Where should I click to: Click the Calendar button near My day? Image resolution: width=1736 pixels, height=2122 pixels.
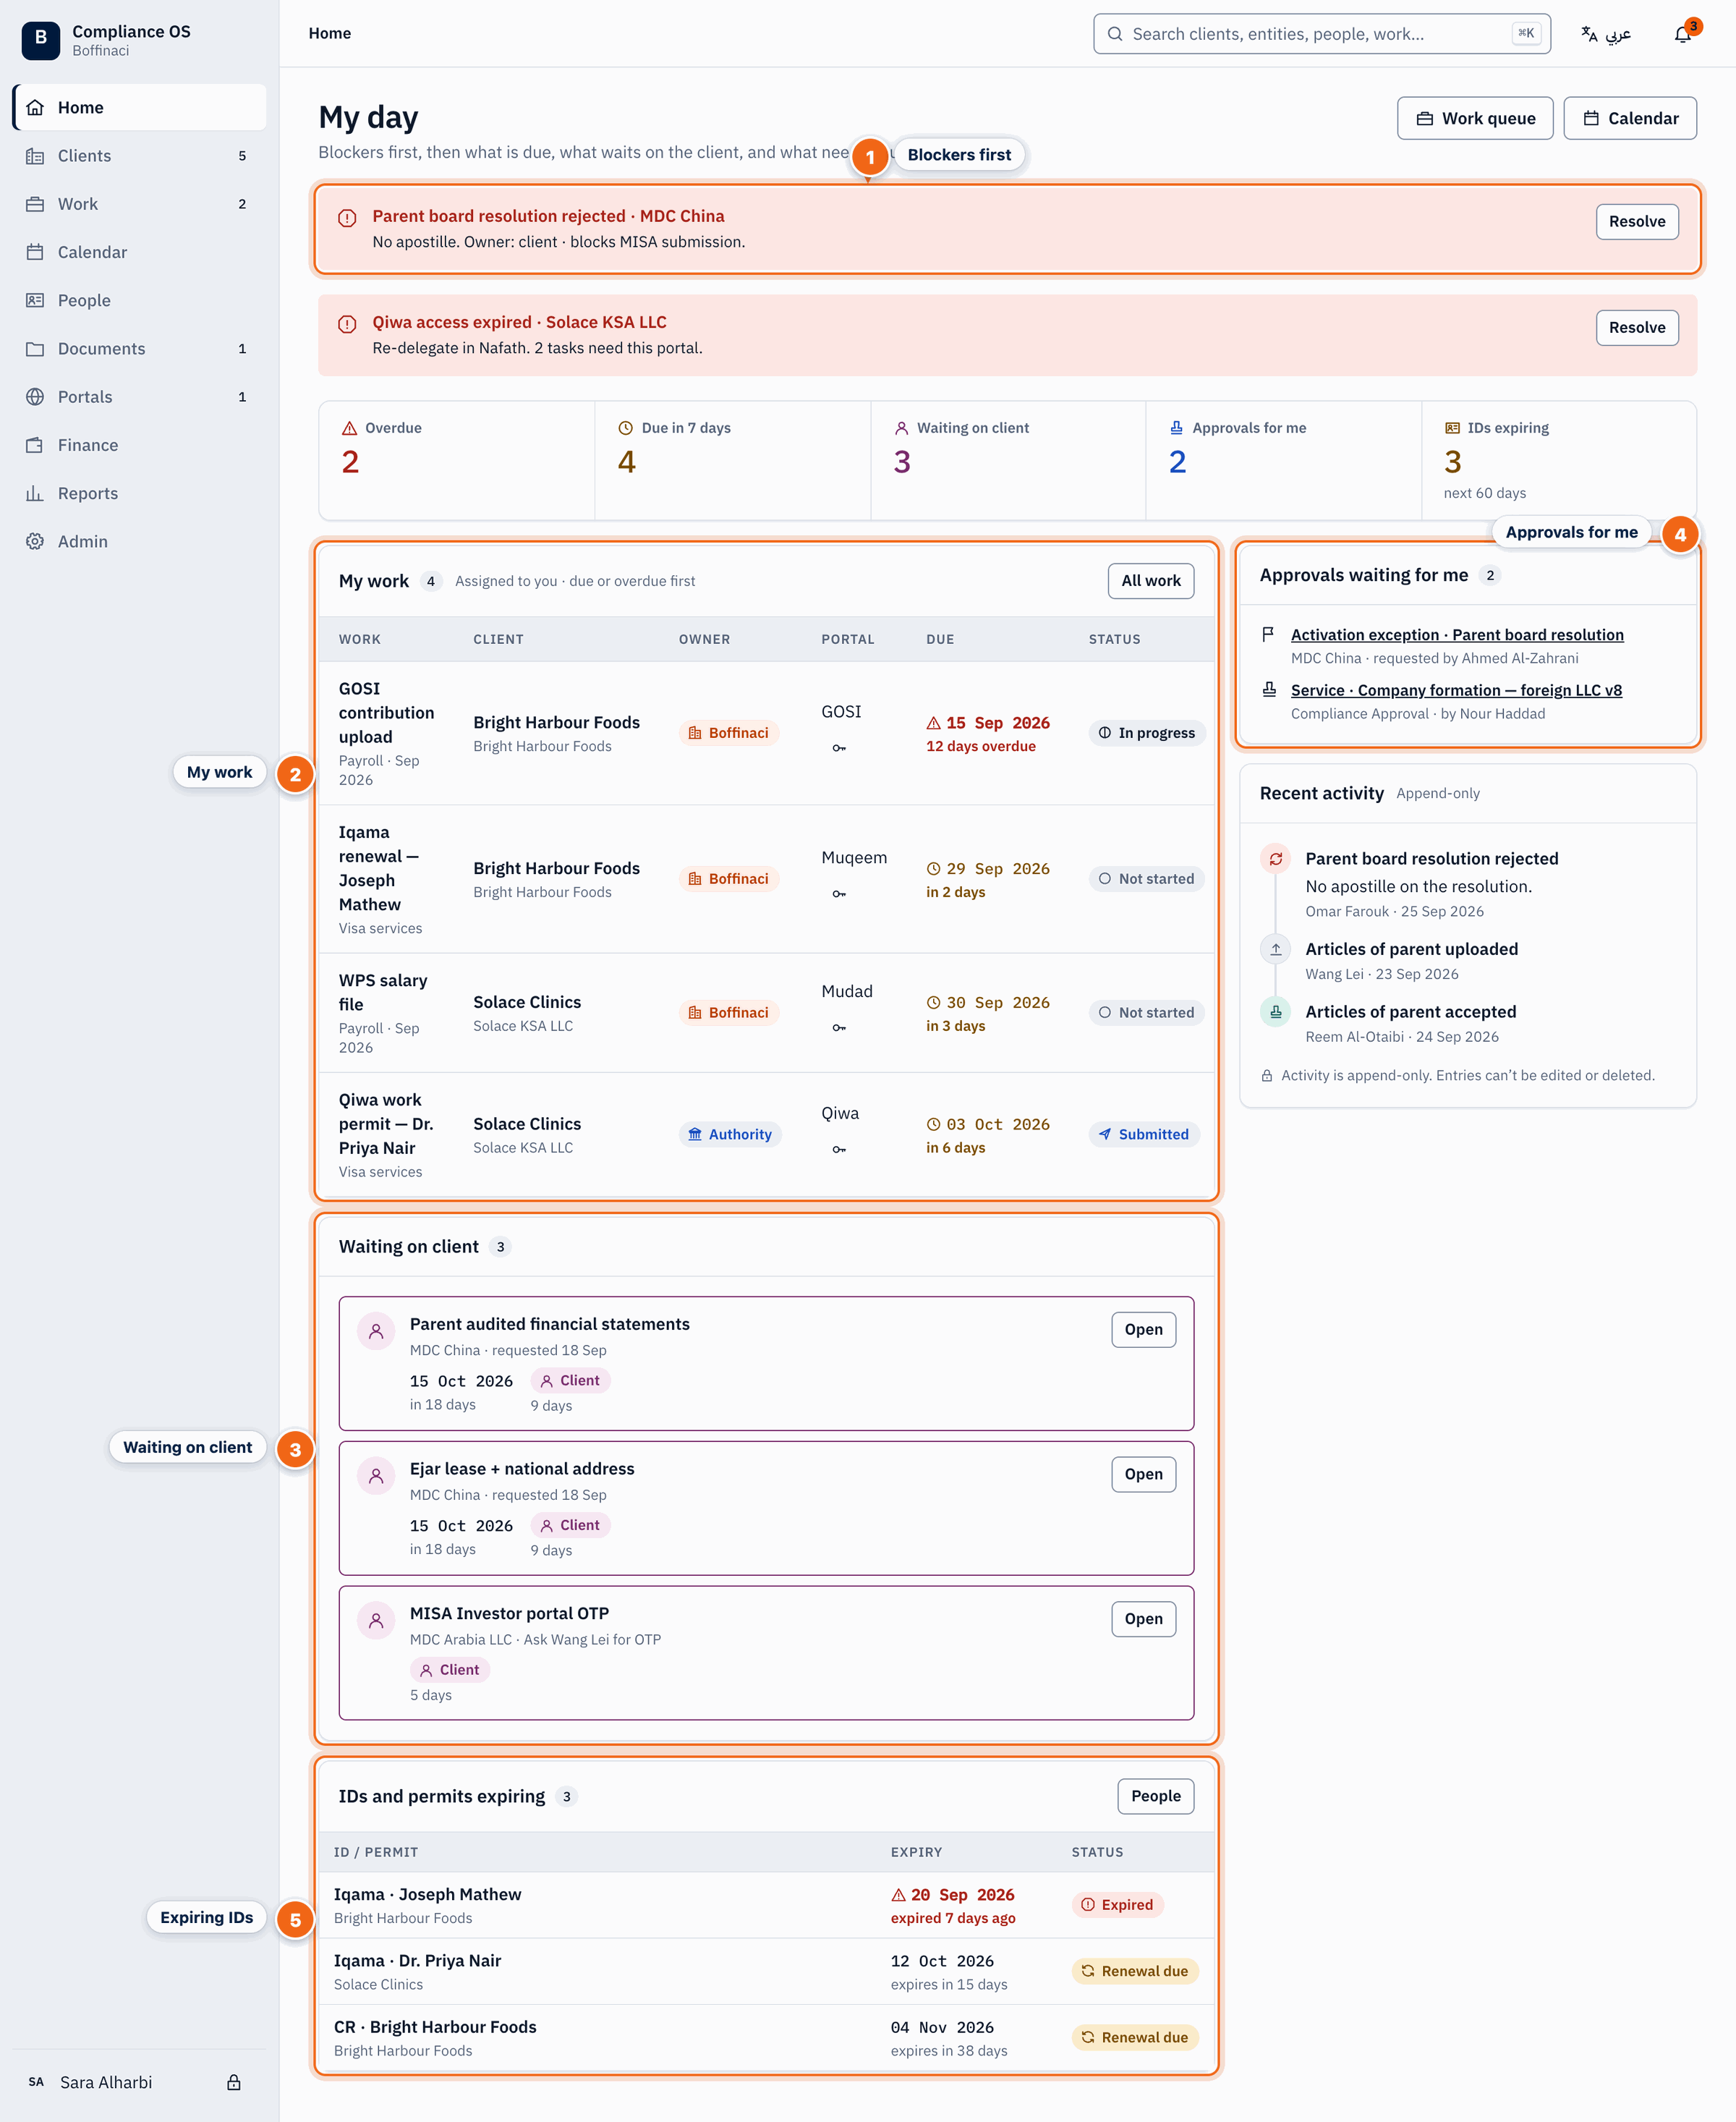[x=1630, y=118]
